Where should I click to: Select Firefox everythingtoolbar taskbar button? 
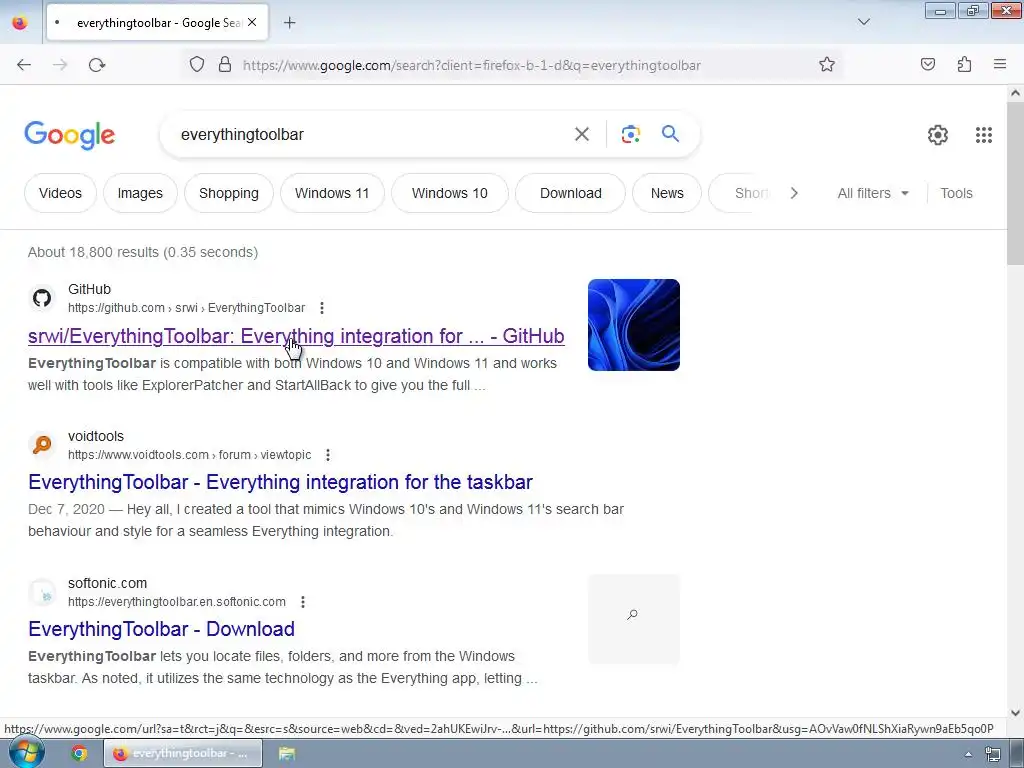[183, 753]
